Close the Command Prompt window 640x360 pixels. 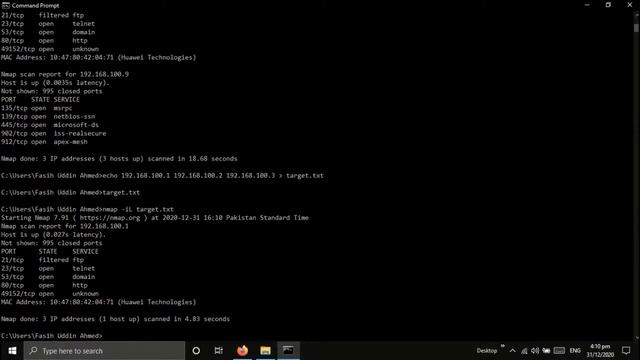629,5
